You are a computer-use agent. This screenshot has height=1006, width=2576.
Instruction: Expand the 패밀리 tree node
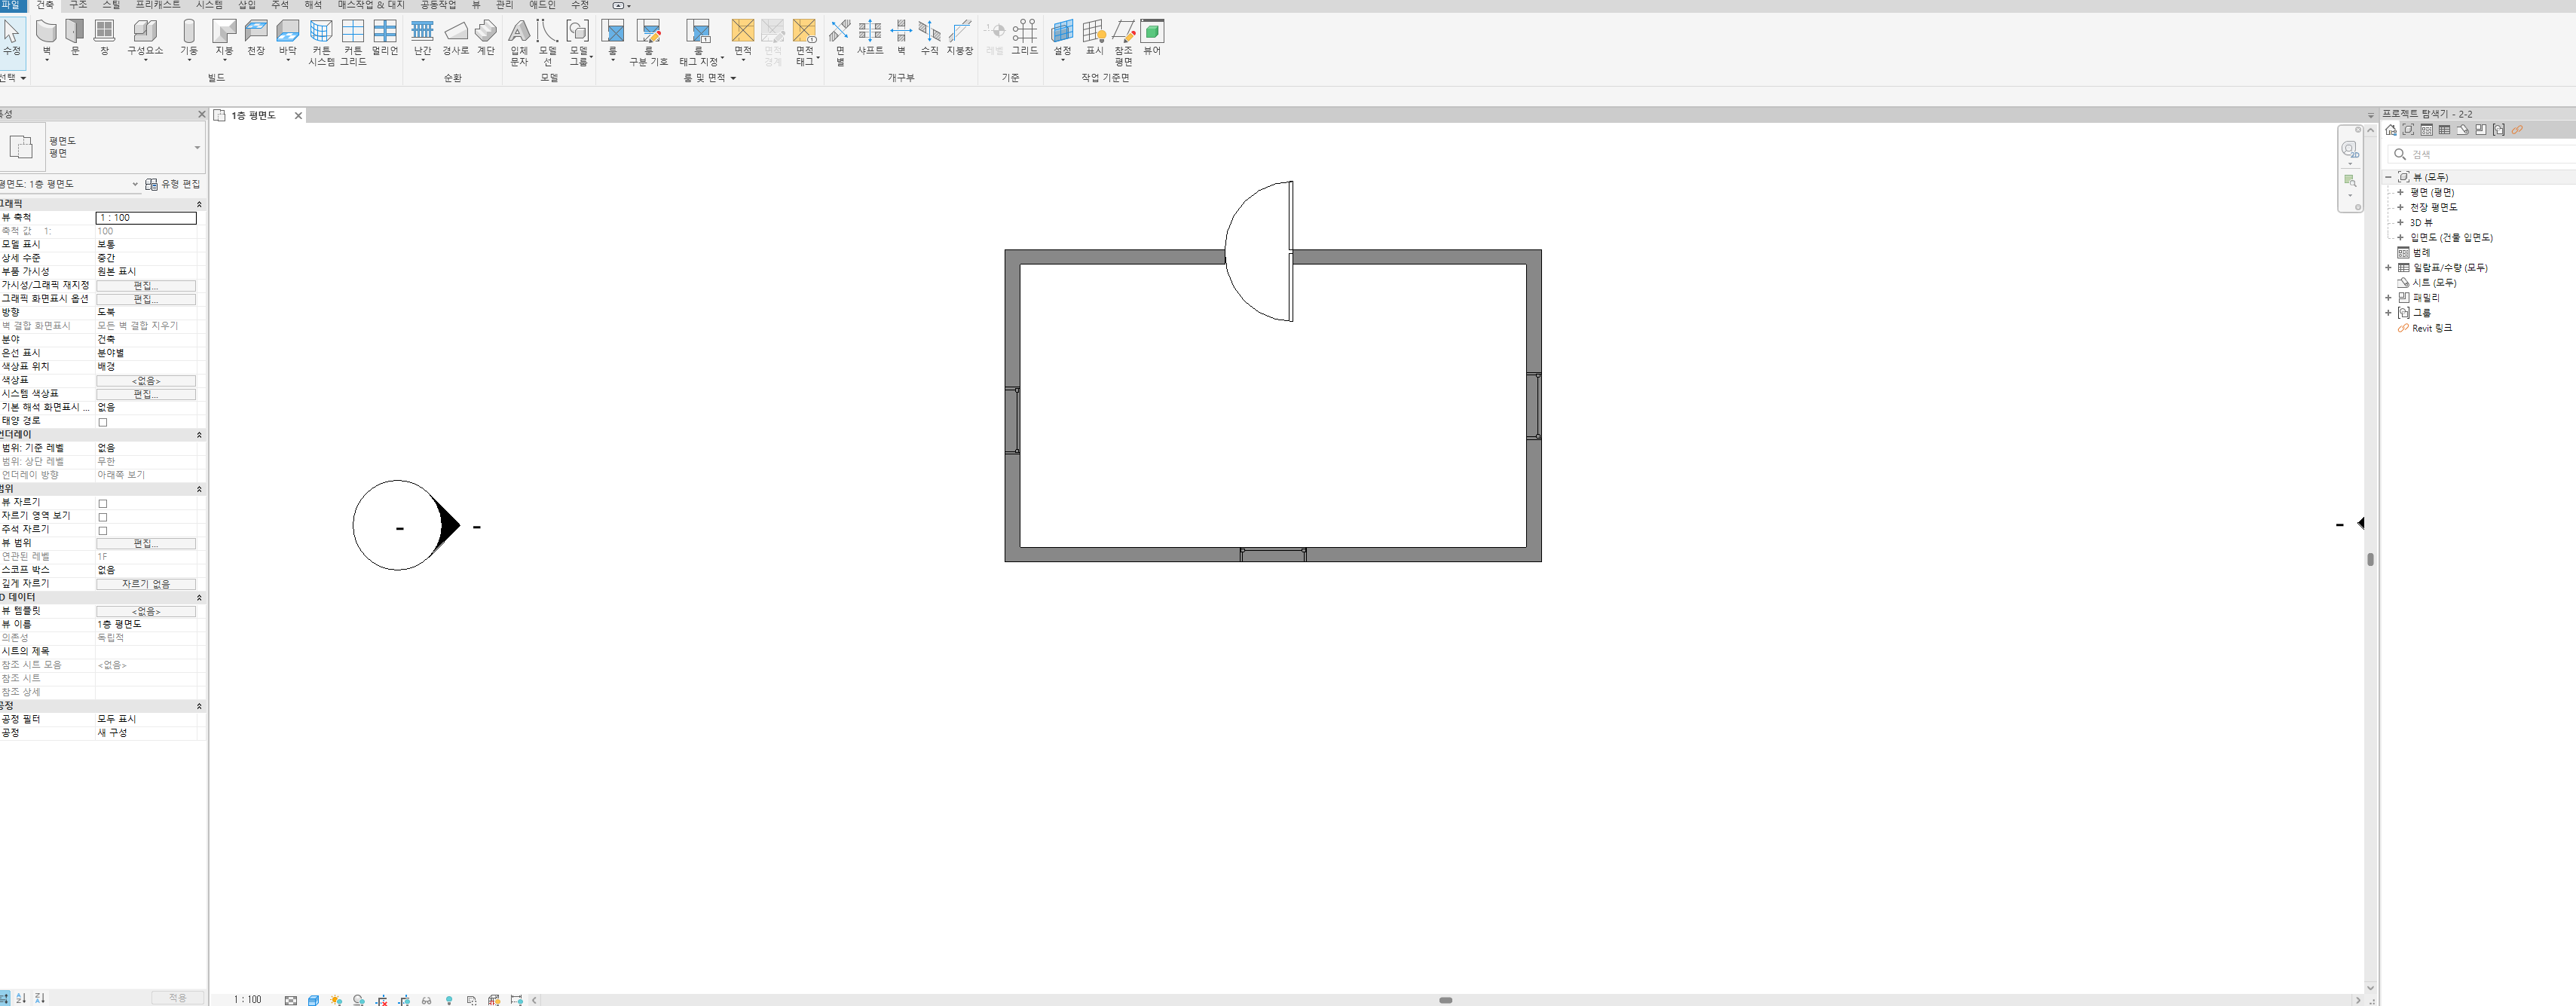[x=2389, y=298]
